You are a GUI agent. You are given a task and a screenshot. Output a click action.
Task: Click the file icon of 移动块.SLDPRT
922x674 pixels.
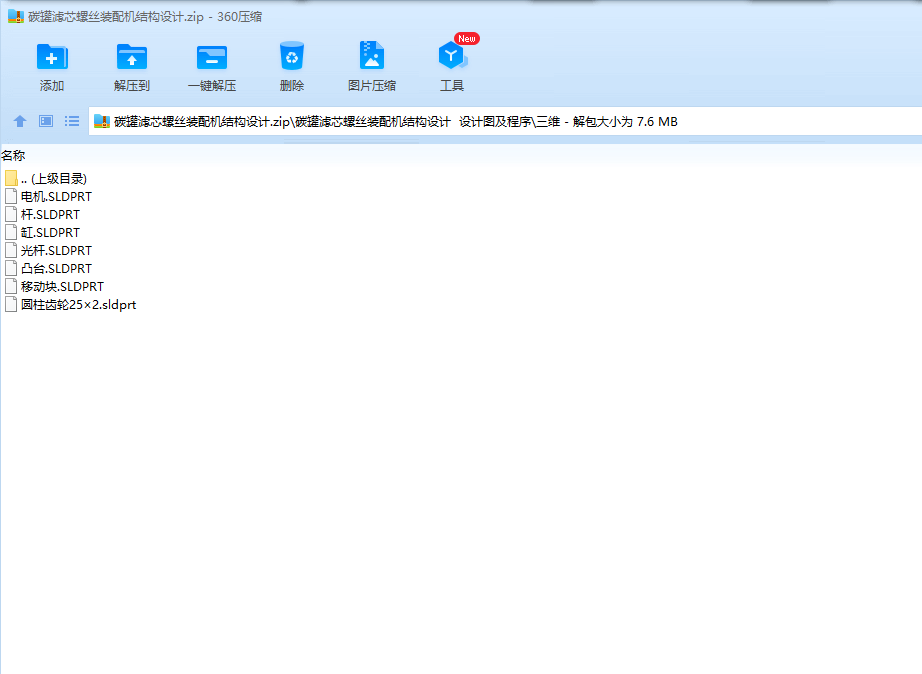(11, 286)
